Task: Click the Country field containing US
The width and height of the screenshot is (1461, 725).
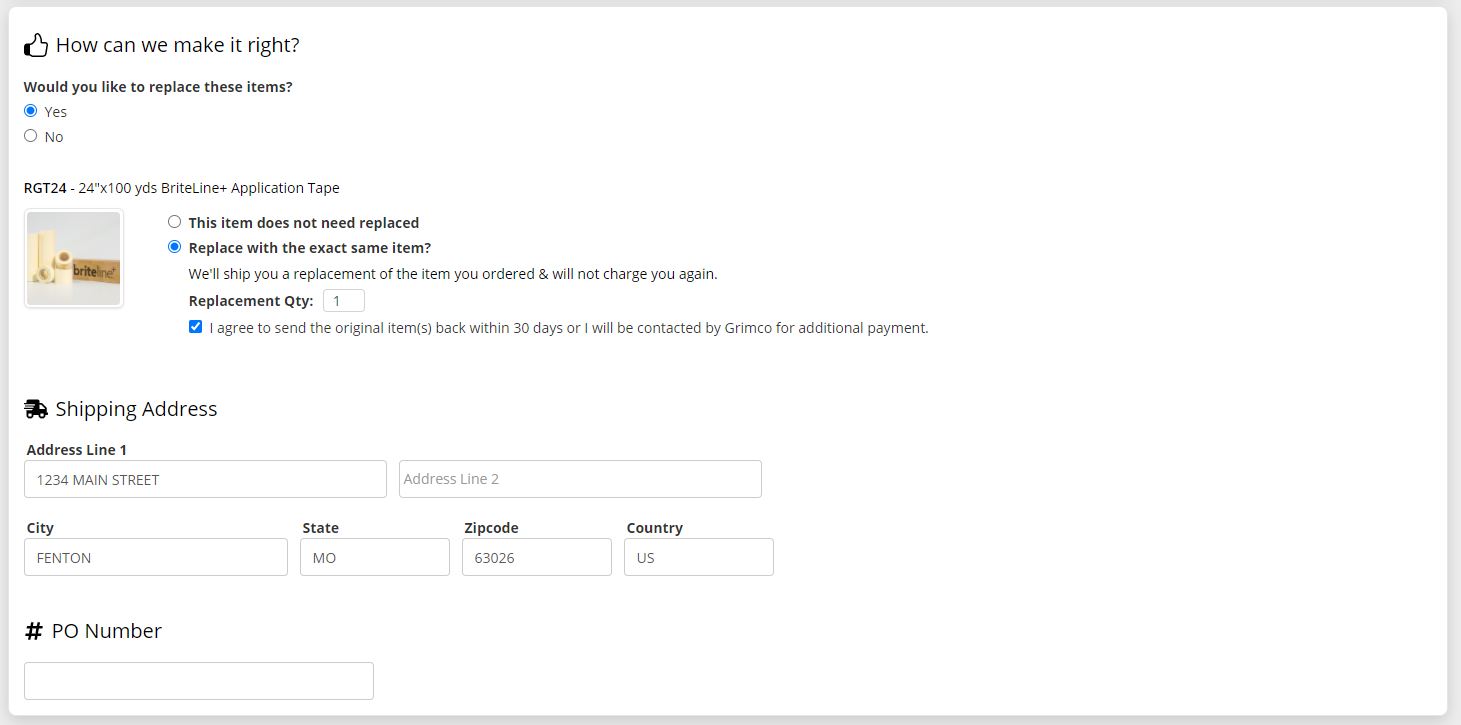Action: point(699,557)
